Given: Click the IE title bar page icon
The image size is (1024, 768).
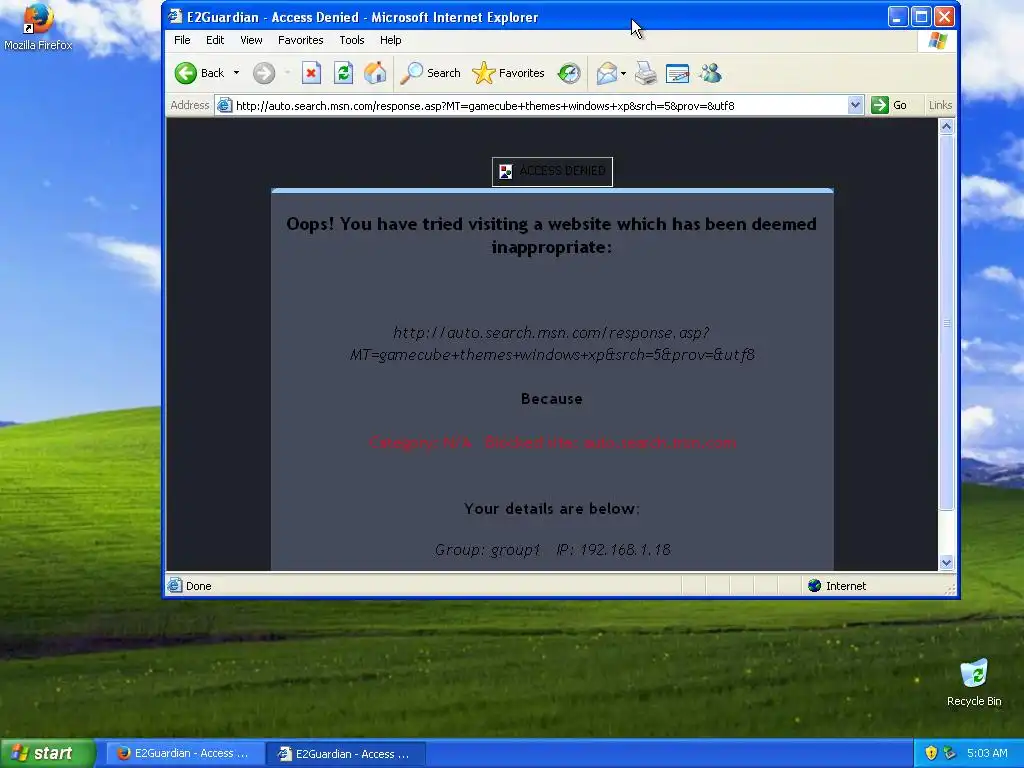Looking at the screenshot, I should (175, 16).
